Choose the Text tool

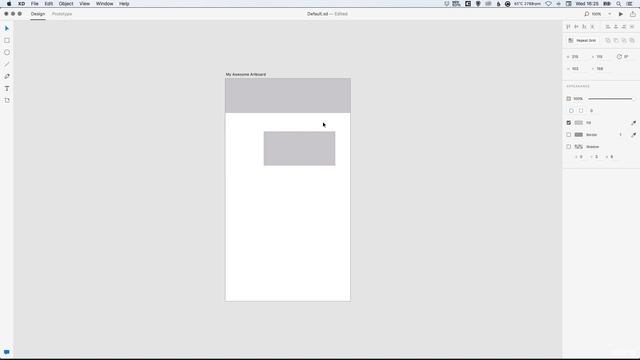point(7,88)
